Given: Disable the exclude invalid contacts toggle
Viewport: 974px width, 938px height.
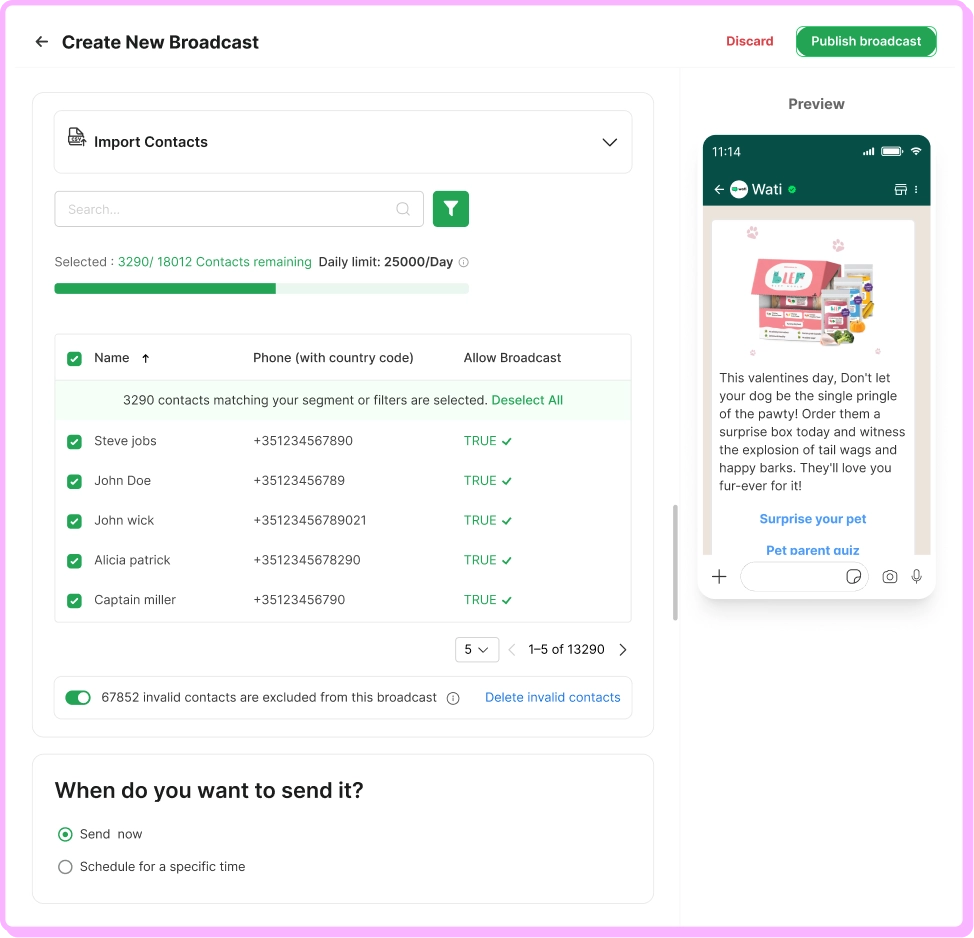Looking at the screenshot, I should tap(78, 697).
